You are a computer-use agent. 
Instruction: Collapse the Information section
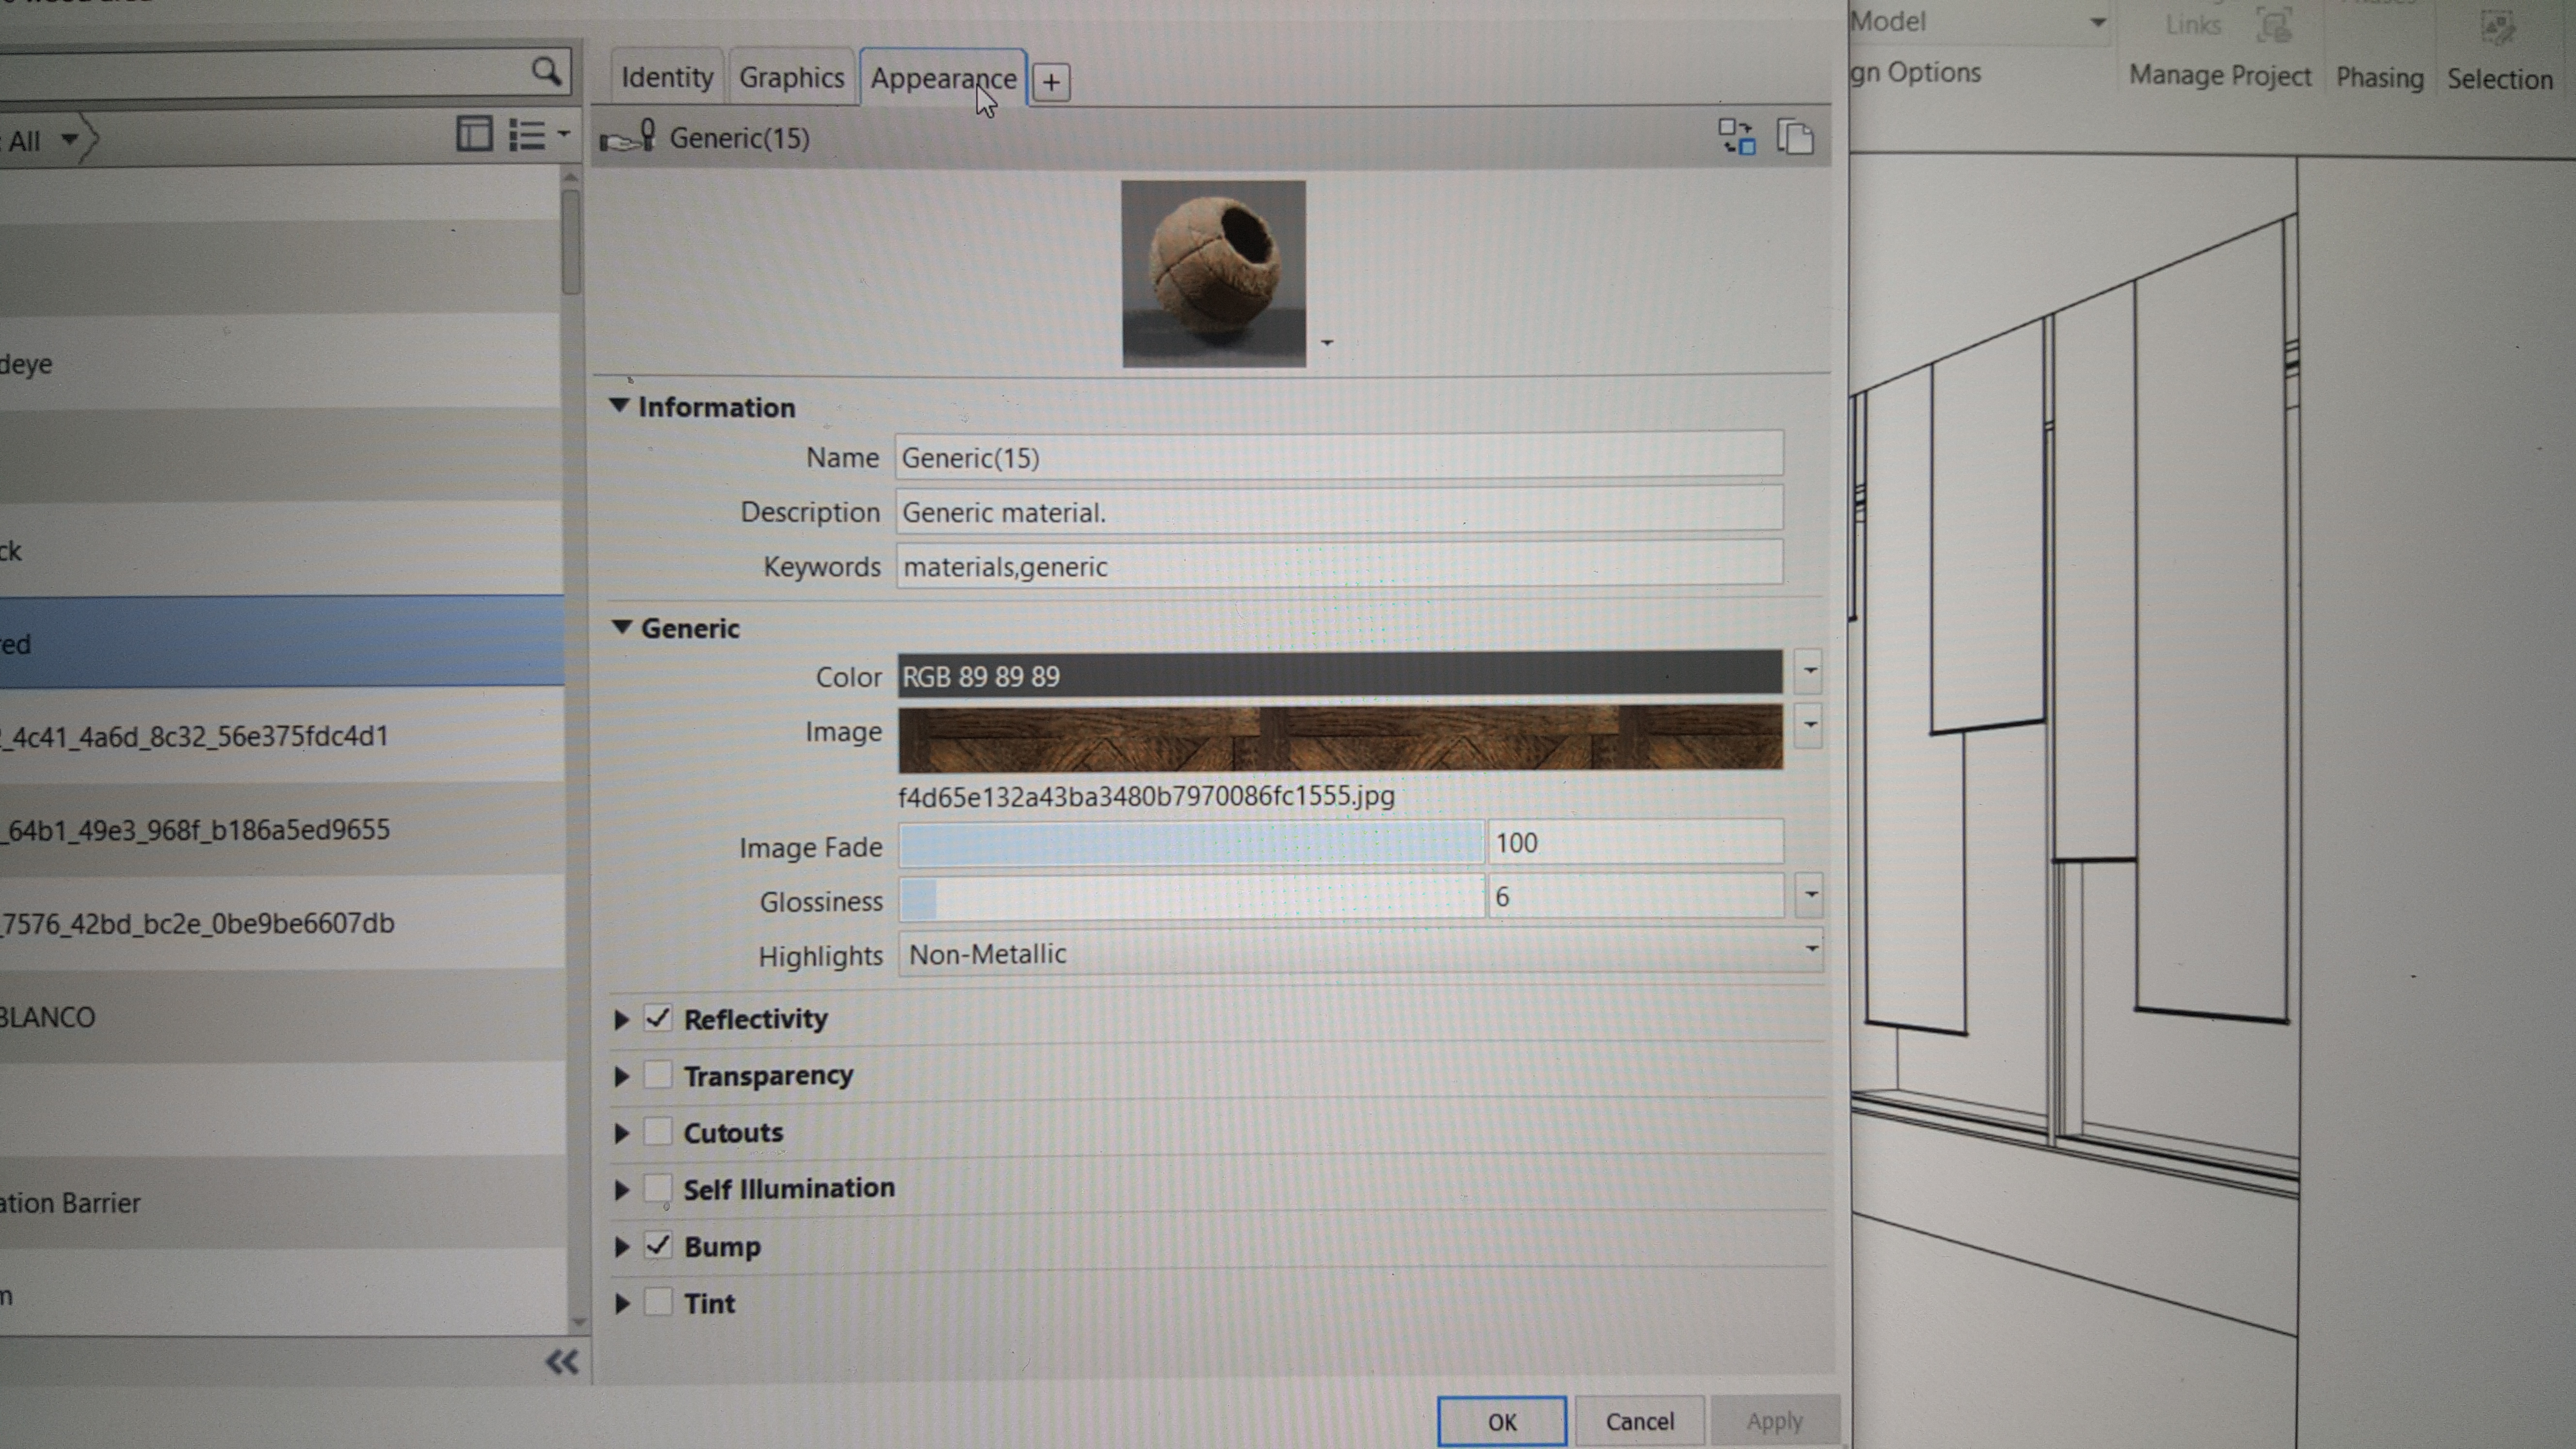(x=620, y=406)
